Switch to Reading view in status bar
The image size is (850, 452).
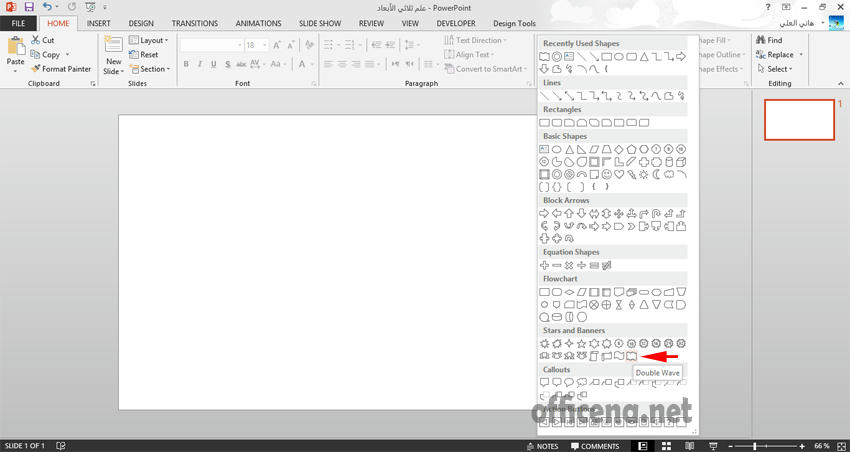pos(688,446)
